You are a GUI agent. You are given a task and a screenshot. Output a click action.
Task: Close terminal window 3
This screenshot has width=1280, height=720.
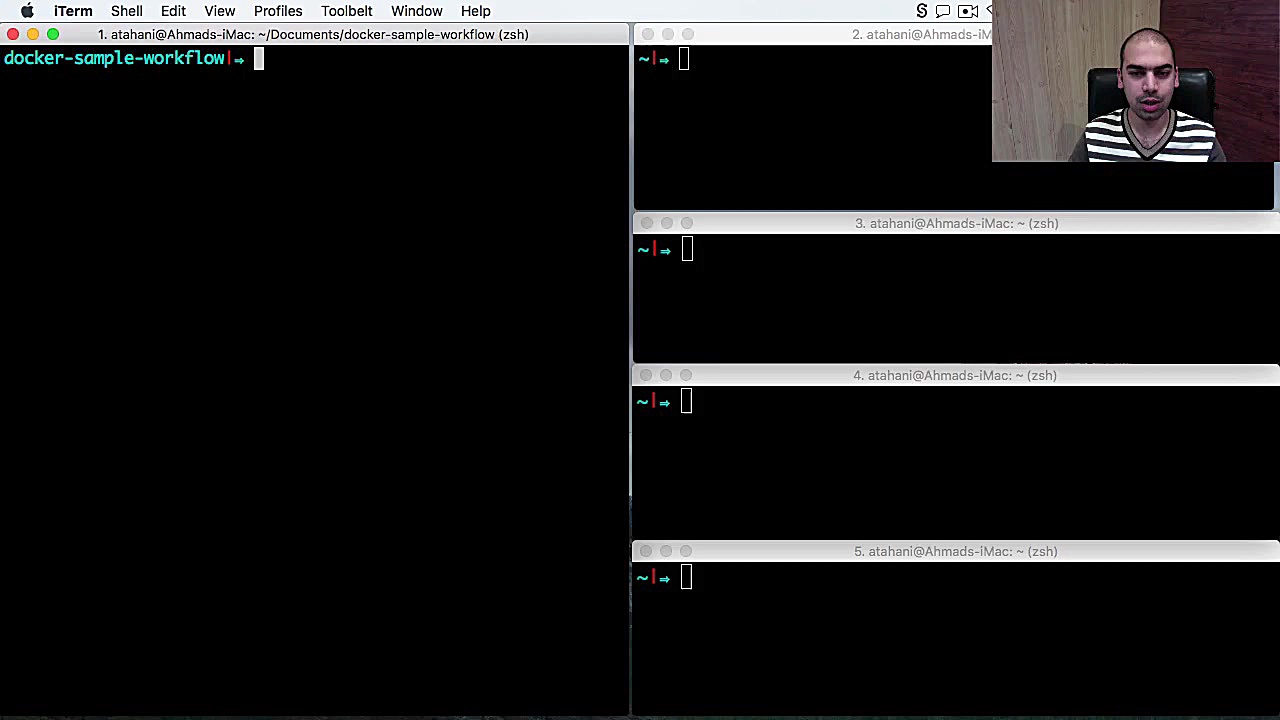646,223
